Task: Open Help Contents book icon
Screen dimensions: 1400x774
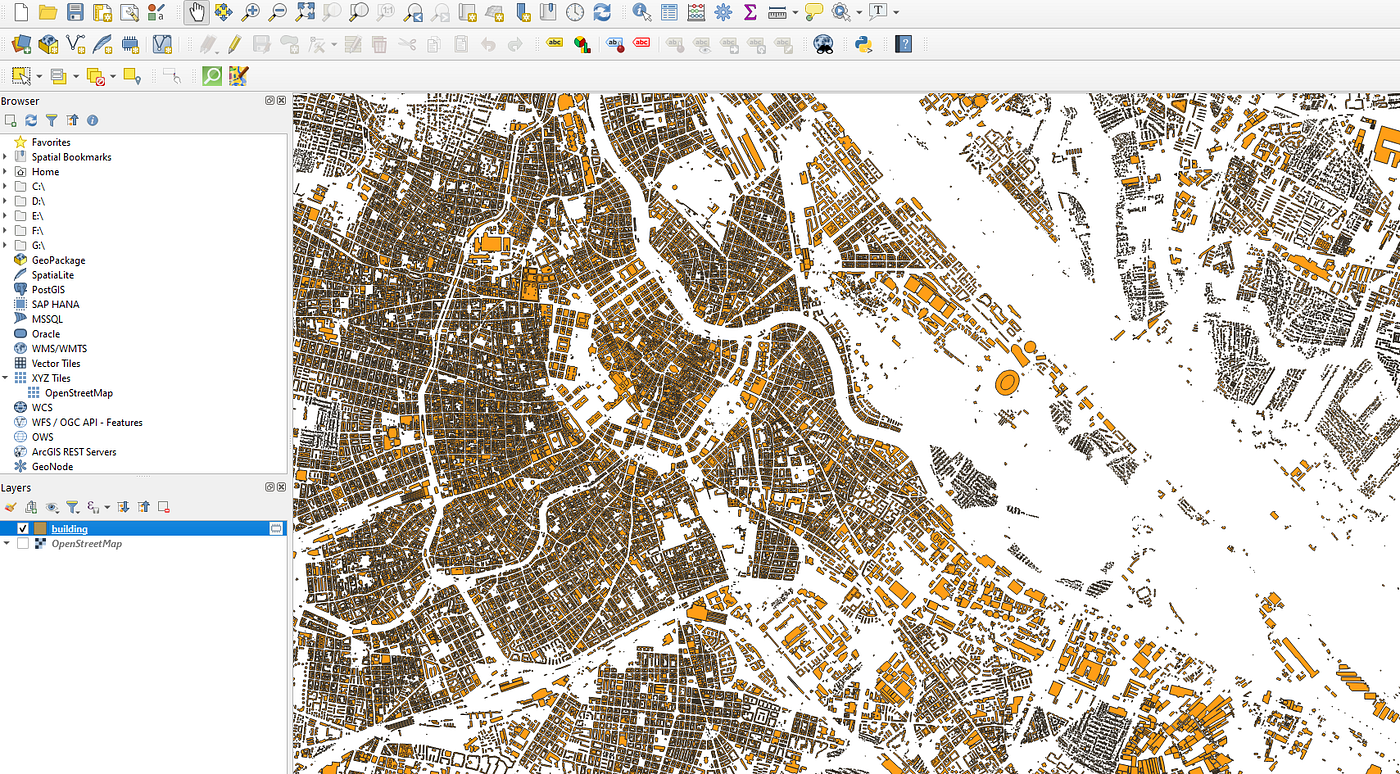Action: click(x=903, y=44)
